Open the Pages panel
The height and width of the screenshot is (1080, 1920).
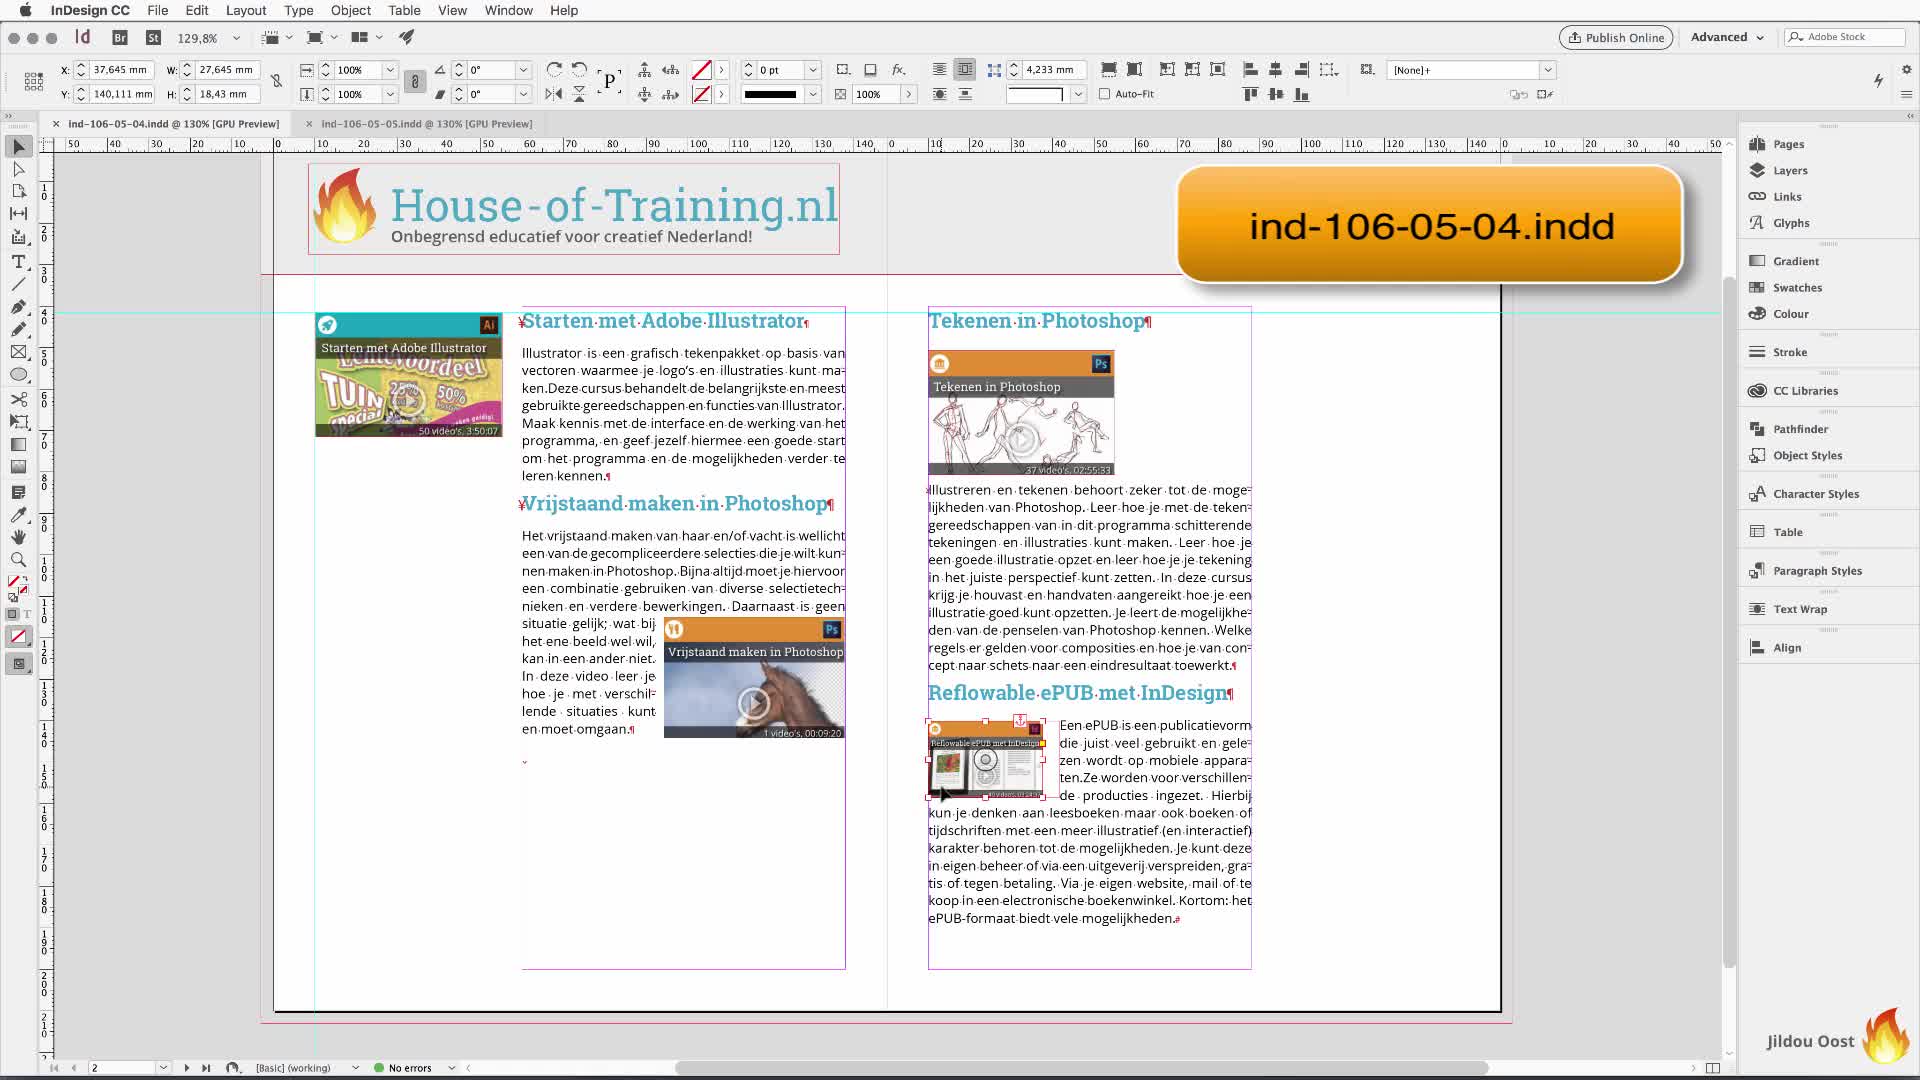[x=1788, y=144]
